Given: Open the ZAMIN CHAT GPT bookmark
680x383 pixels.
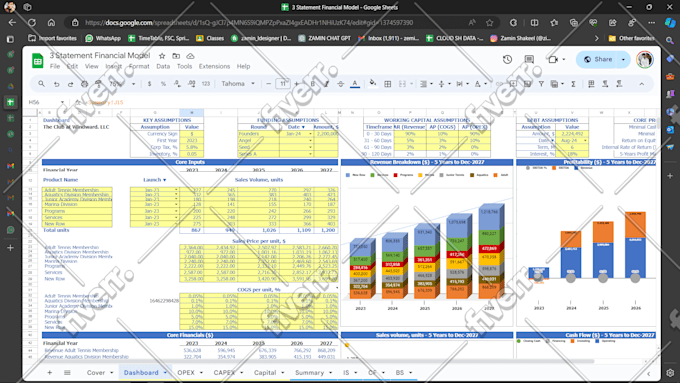Looking at the screenshot, I should pos(324,38).
